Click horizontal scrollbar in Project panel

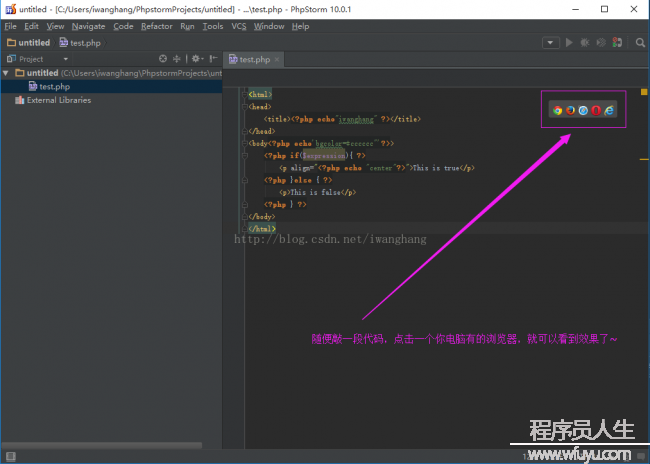tap(102, 445)
